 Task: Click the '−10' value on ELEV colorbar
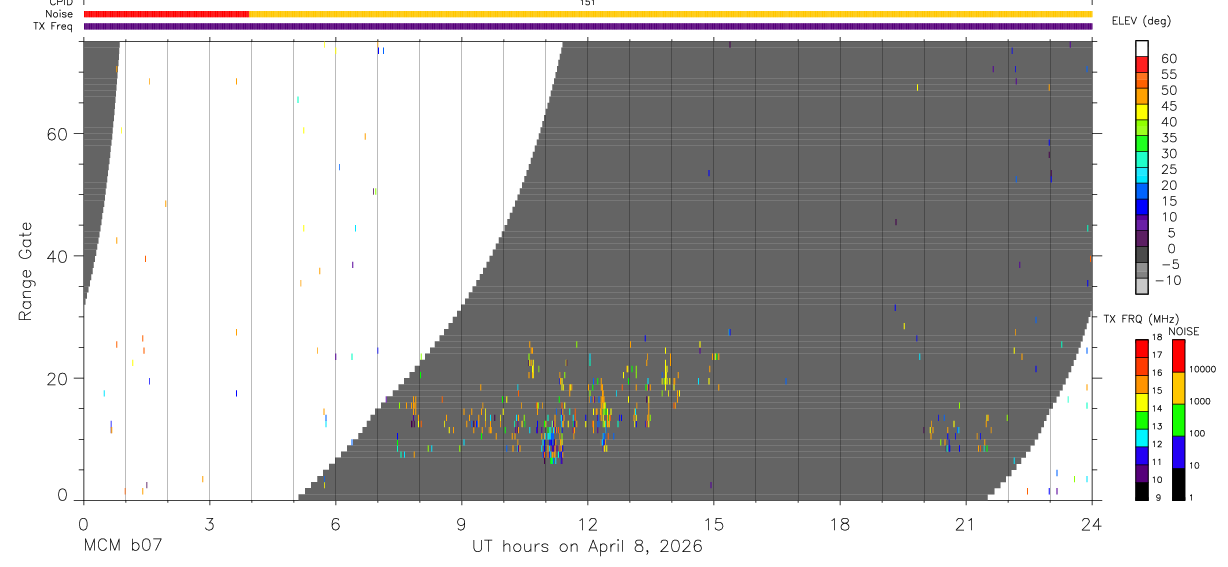click(x=1168, y=280)
